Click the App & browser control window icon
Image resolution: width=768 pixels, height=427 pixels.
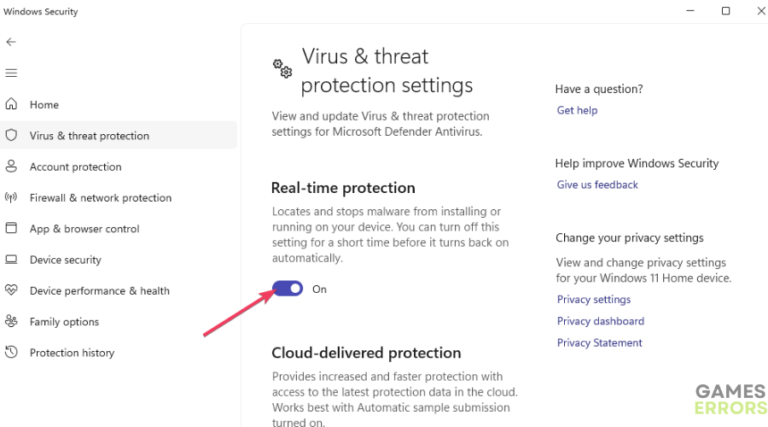coord(11,228)
